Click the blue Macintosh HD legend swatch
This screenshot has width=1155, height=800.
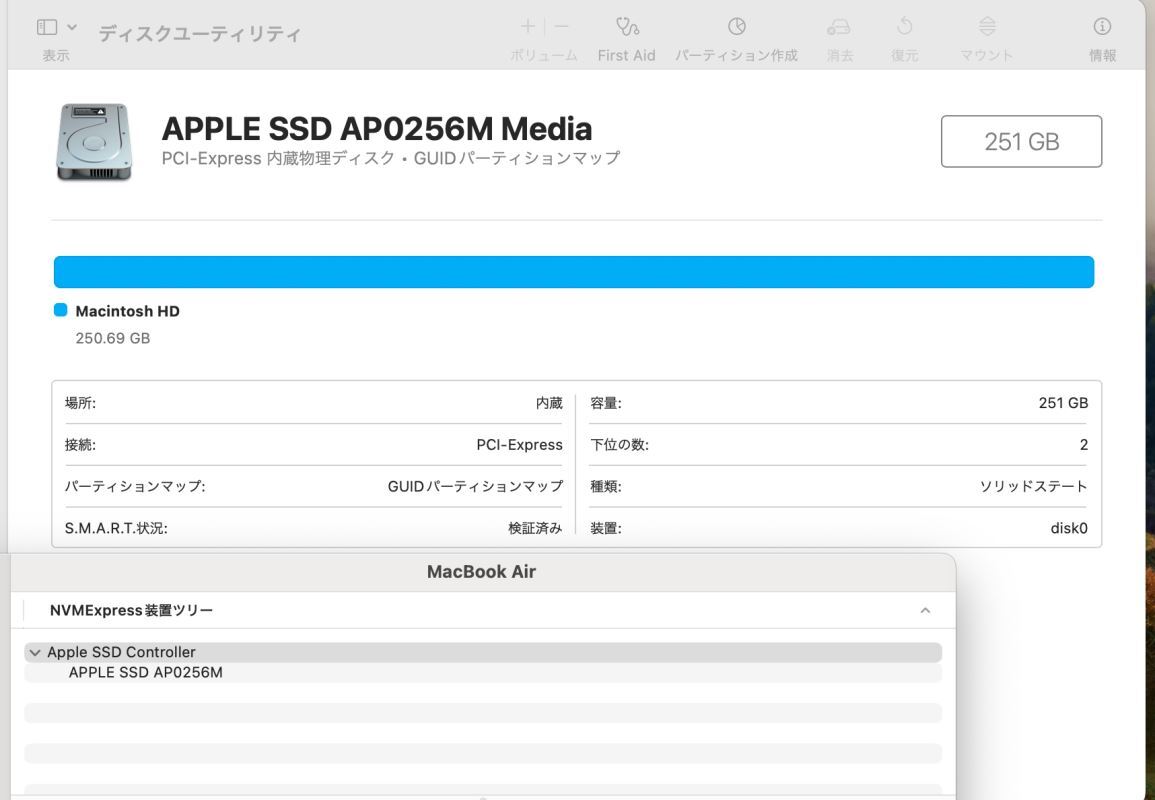click(x=60, y=311)
